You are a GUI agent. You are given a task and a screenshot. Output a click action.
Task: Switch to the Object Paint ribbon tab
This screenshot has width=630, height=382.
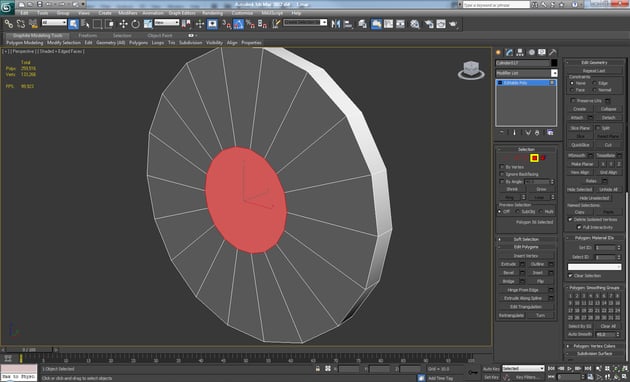[x=160, y=35]
